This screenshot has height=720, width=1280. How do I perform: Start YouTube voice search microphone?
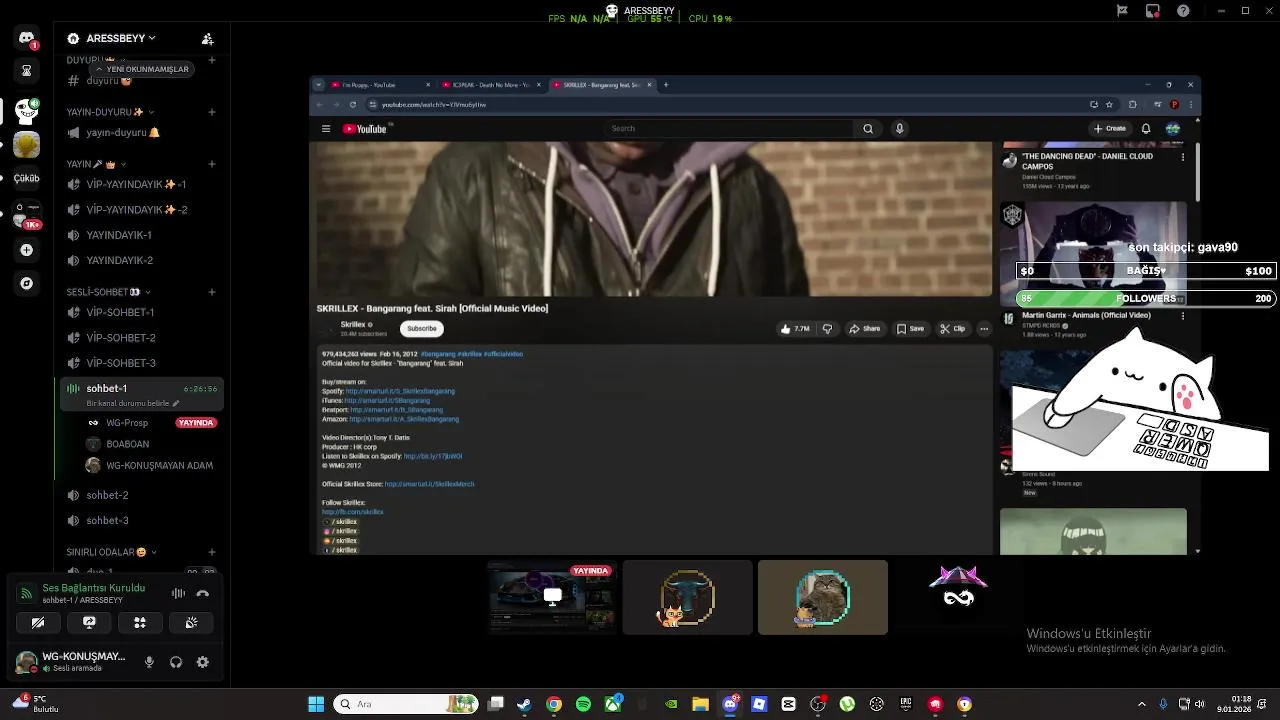tap(899, 128)
